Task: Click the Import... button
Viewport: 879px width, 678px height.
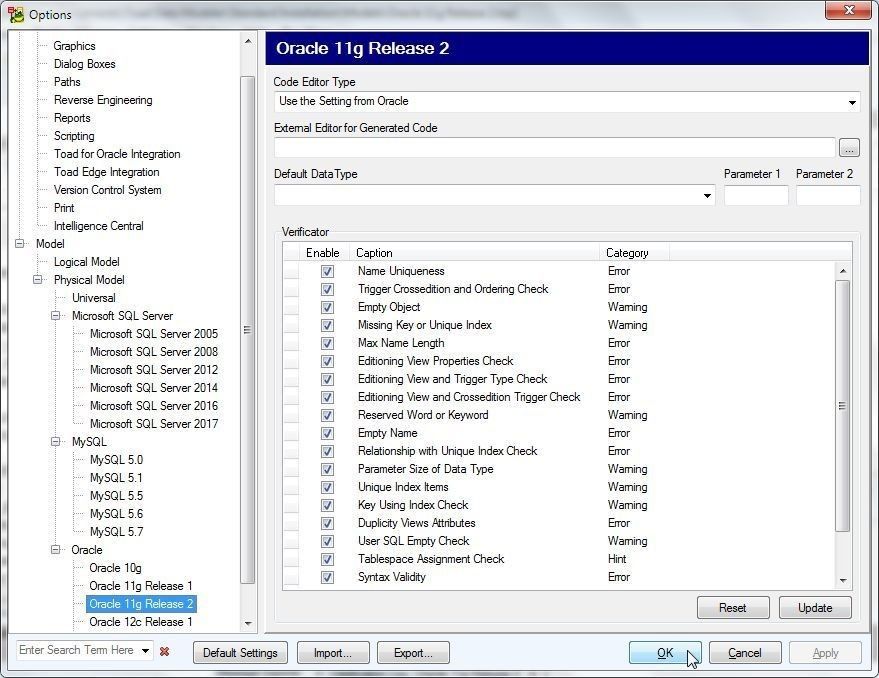Action: pyautogui.click(x=333, y=653)
